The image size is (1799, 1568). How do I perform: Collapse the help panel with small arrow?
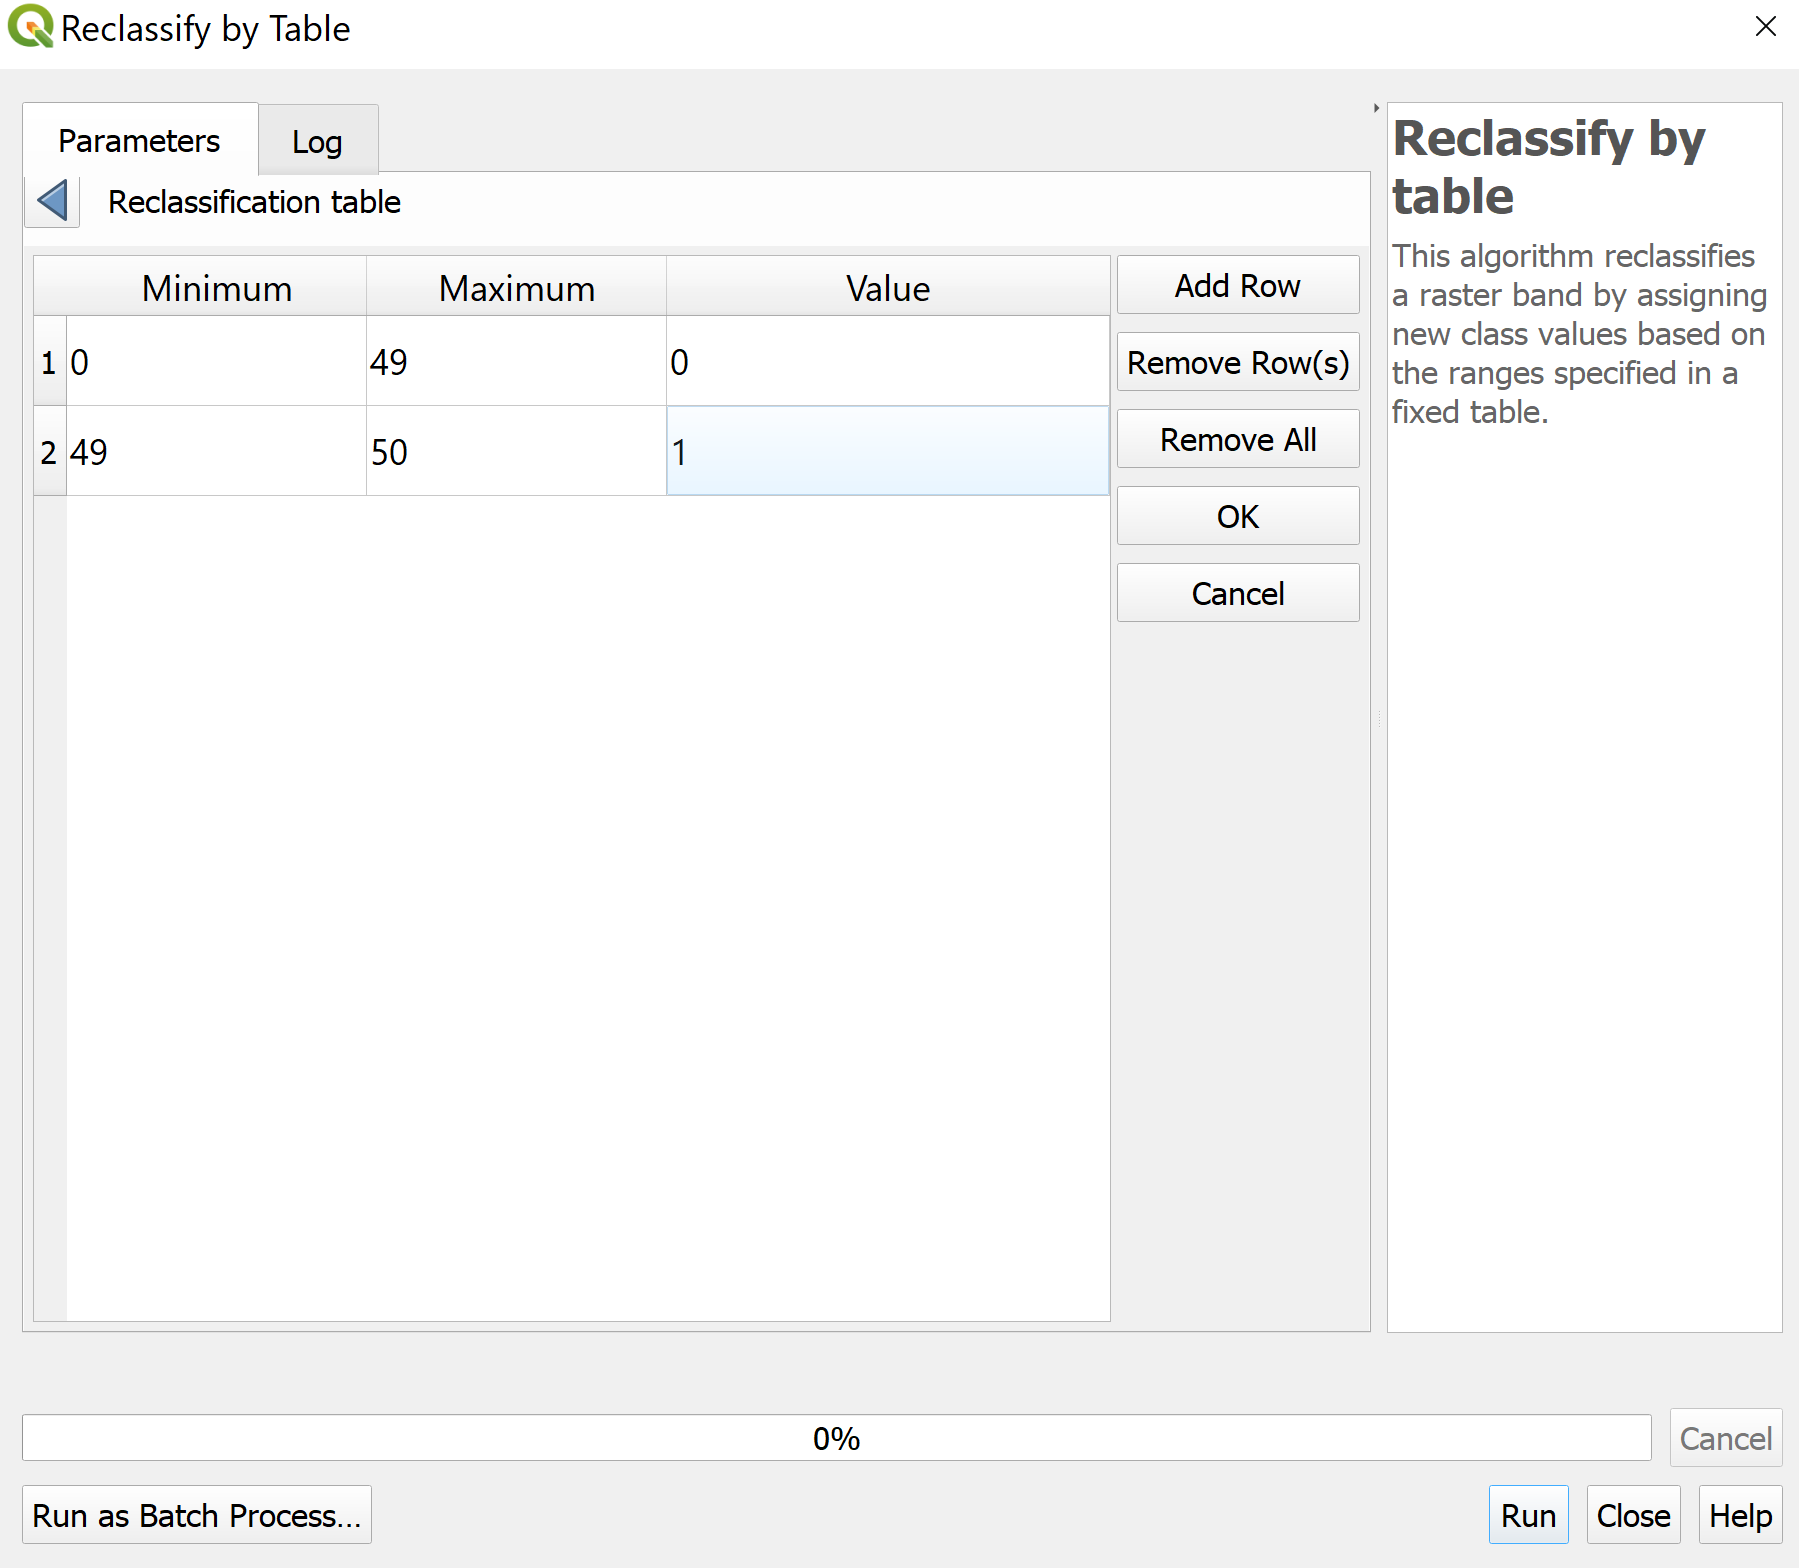(x=1376, y=108)
